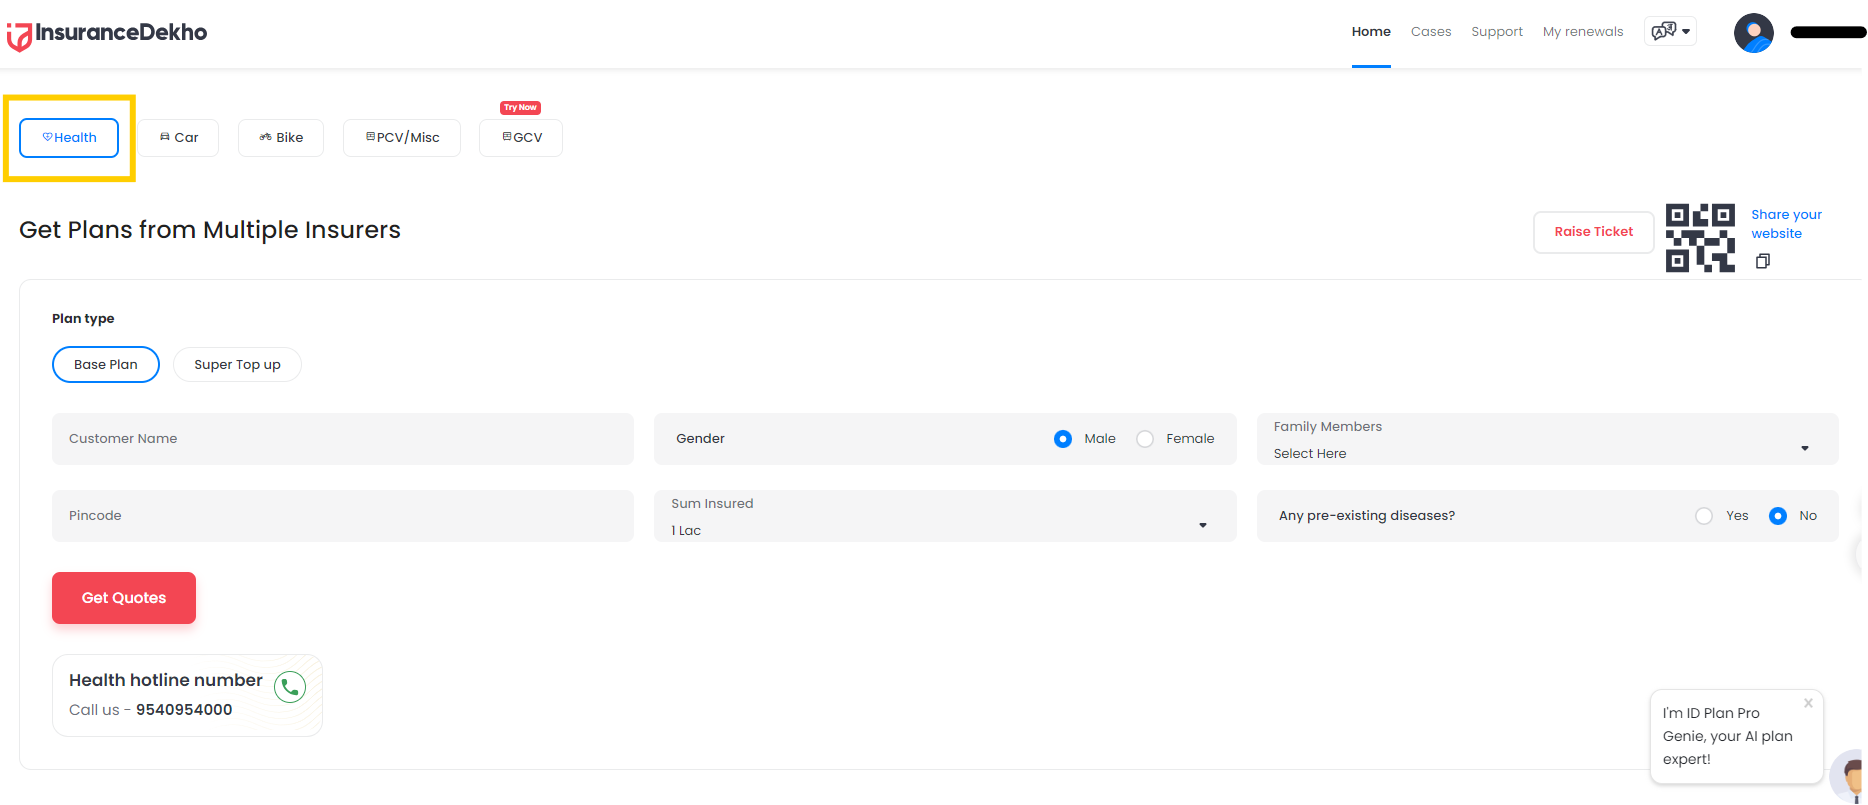Open the language switcher dropdown

(1670, 32)
